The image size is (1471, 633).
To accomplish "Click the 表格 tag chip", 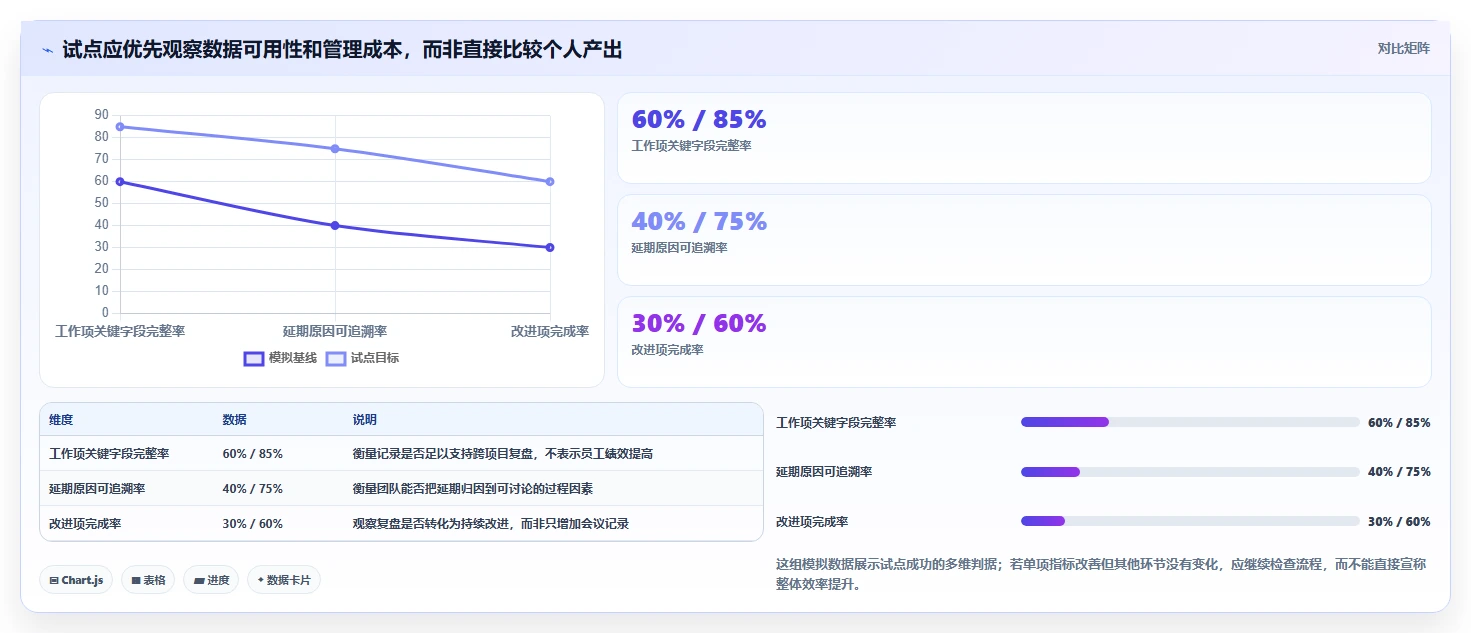I will click(148, 580).
